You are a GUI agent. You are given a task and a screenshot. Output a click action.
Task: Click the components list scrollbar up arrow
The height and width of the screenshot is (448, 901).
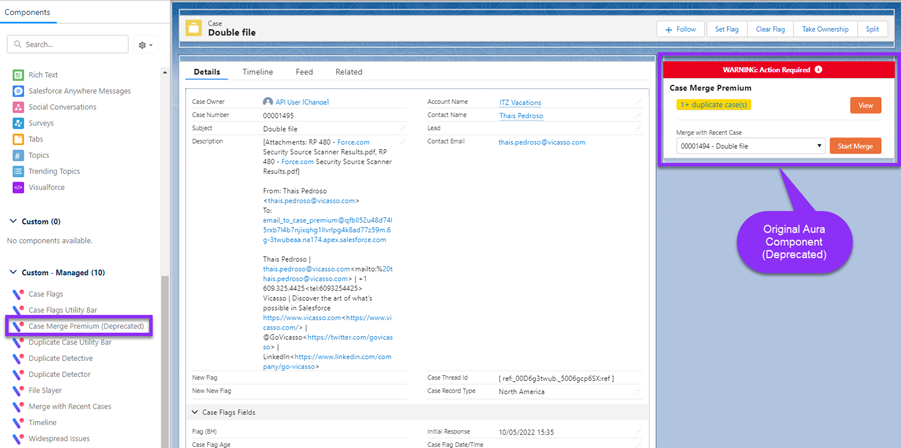[x=165, y=73]
